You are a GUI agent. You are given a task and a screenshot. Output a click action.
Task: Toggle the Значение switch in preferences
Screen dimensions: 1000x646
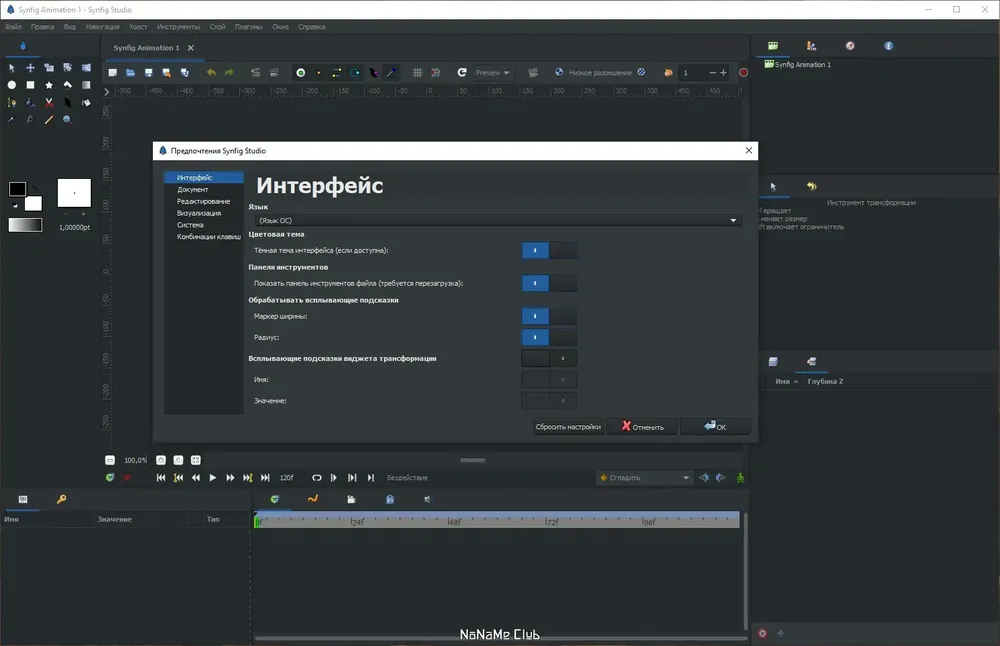[x=549, y=400]
